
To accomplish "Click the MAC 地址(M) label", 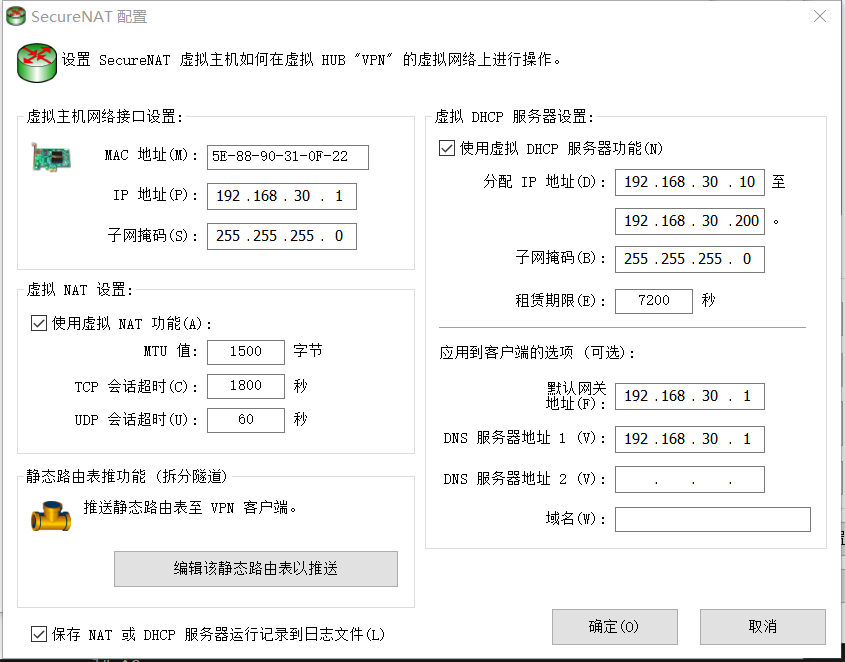I will point(152,156).
